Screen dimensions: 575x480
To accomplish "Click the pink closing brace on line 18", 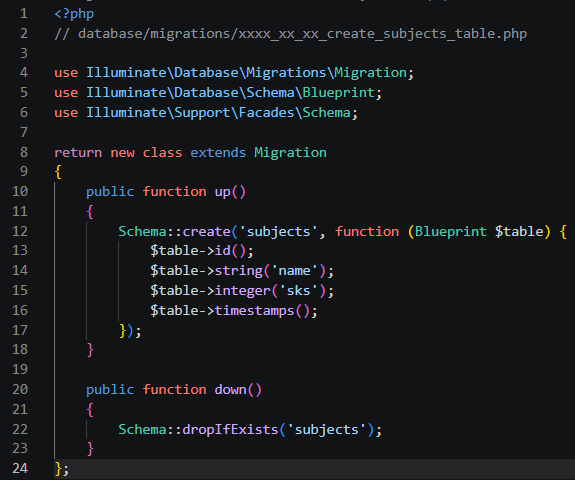I will pos(90,350).
